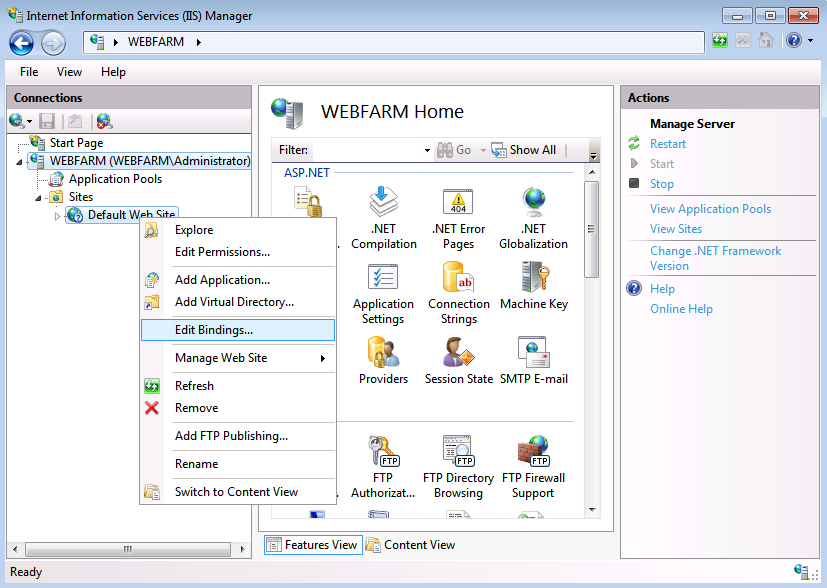Click the Connections horizontal scrollbar thumb
Viewport: 827px width, 588px height.
pyautogui.click(x=128, y=549)
